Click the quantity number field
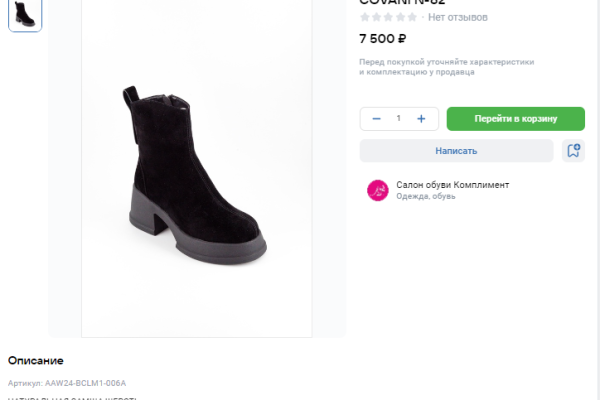This screenshot has height=400, width=600. [x=399, y=119]
